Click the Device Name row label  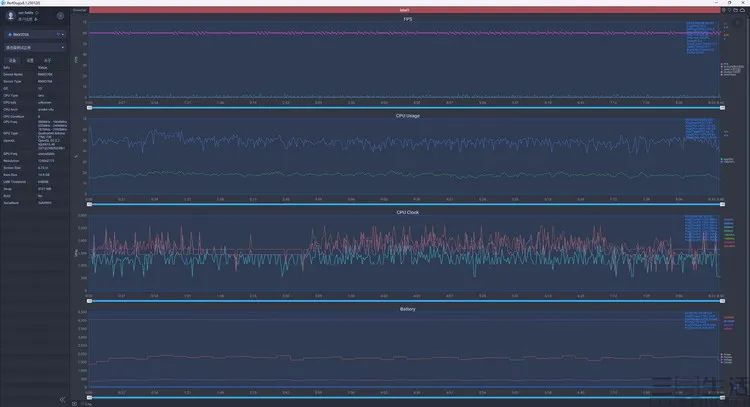tap(13, 75)
